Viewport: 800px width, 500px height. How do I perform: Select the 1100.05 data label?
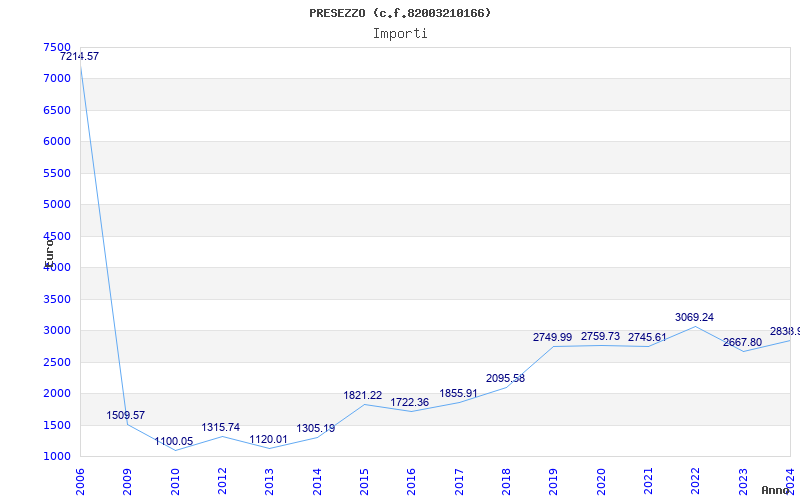pos(174,441)
